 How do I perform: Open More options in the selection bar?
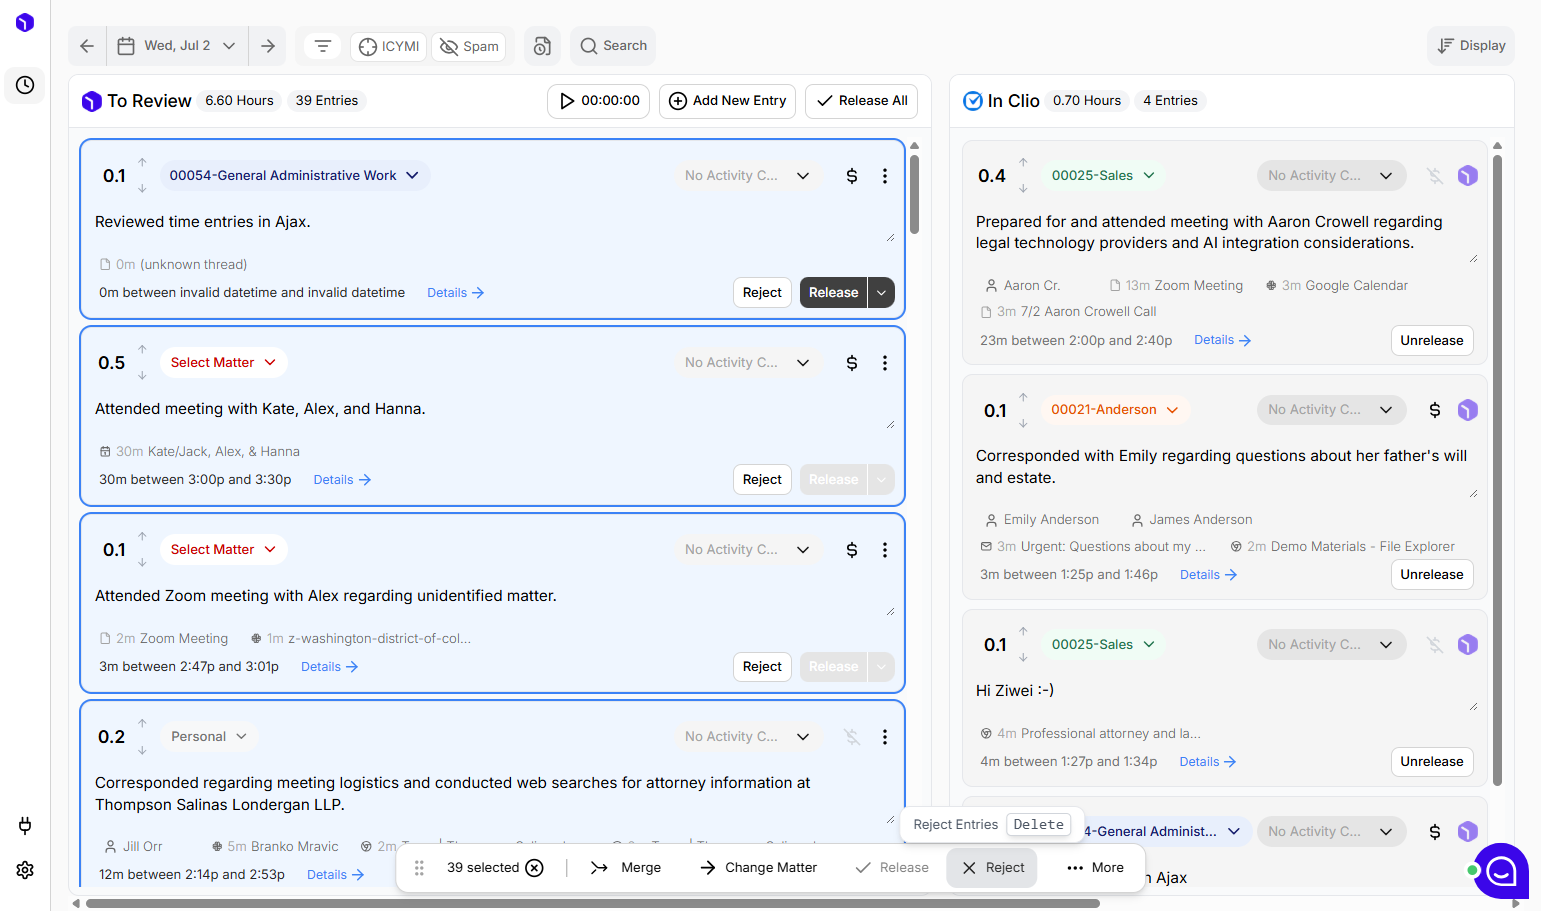pos(1095,868)
